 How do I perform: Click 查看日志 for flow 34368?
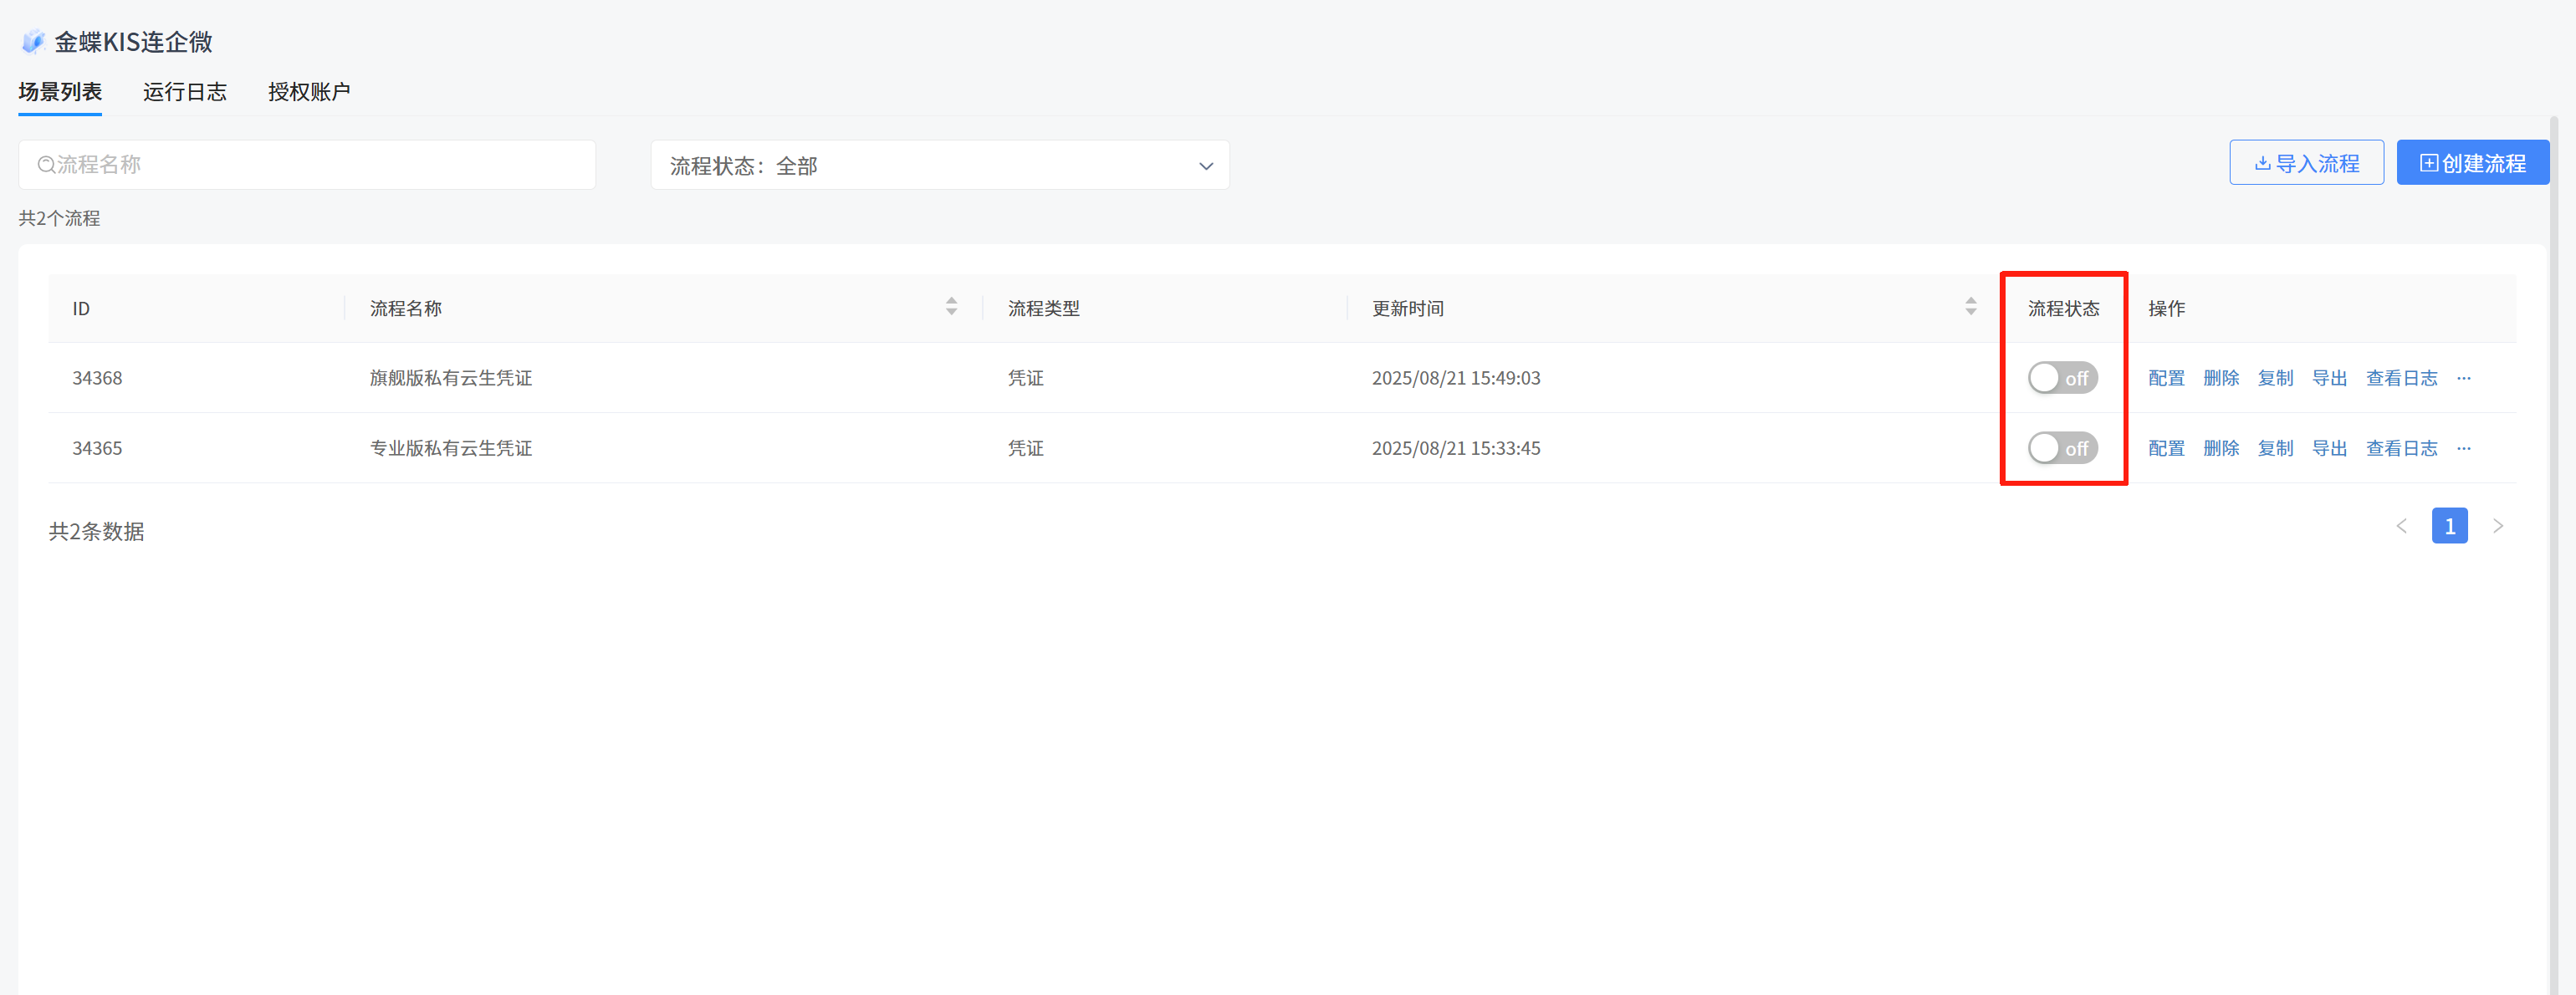click(2400, 378)
